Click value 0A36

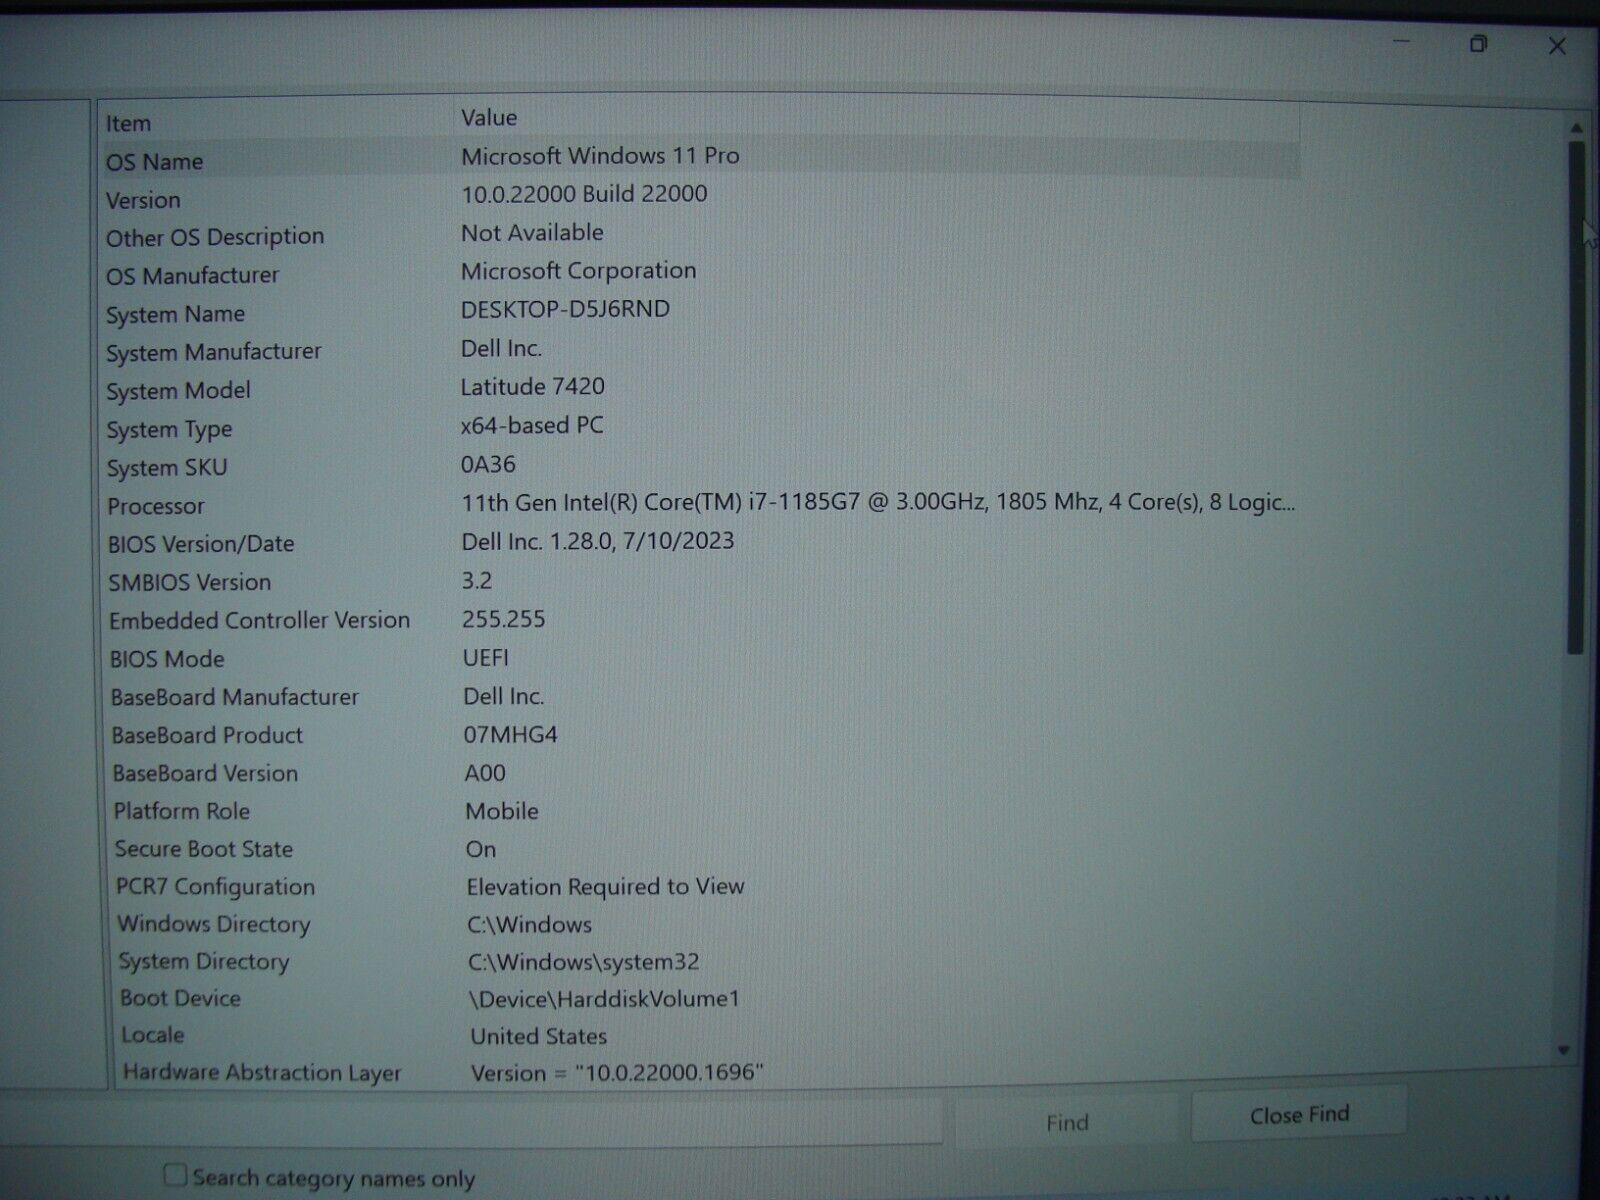[x=488, y=464]
